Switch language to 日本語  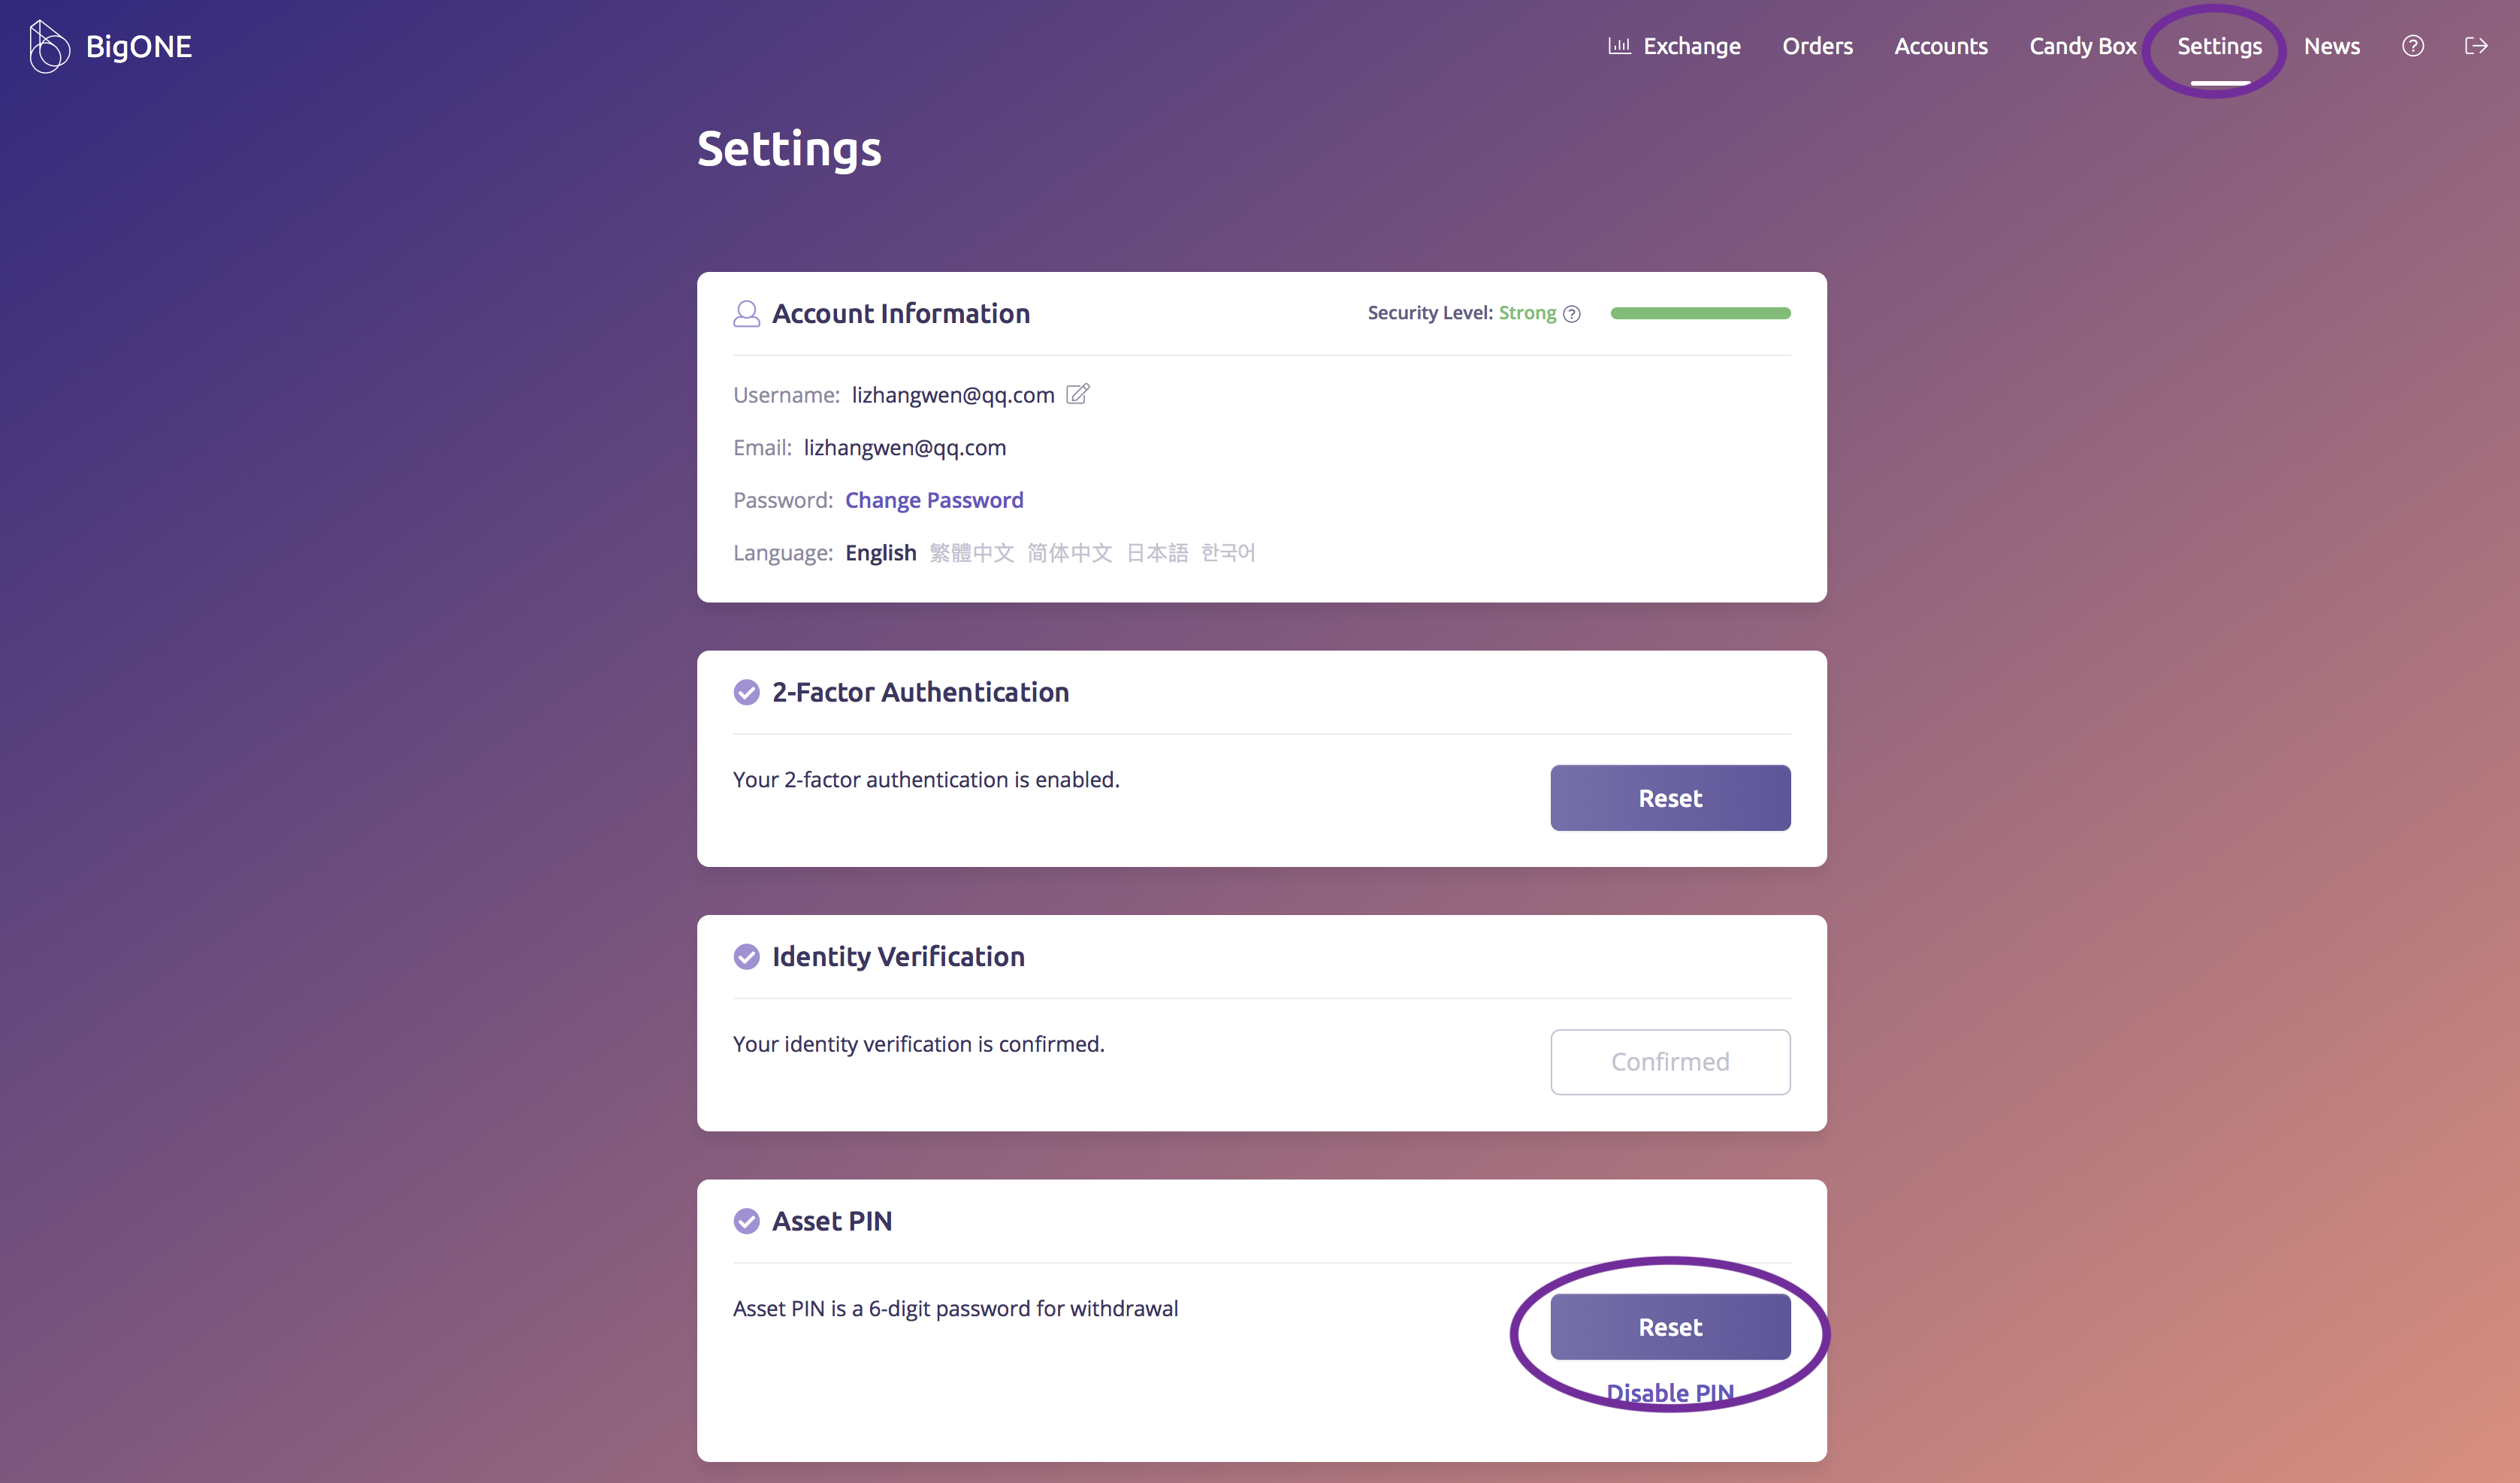coord(1157,553)
